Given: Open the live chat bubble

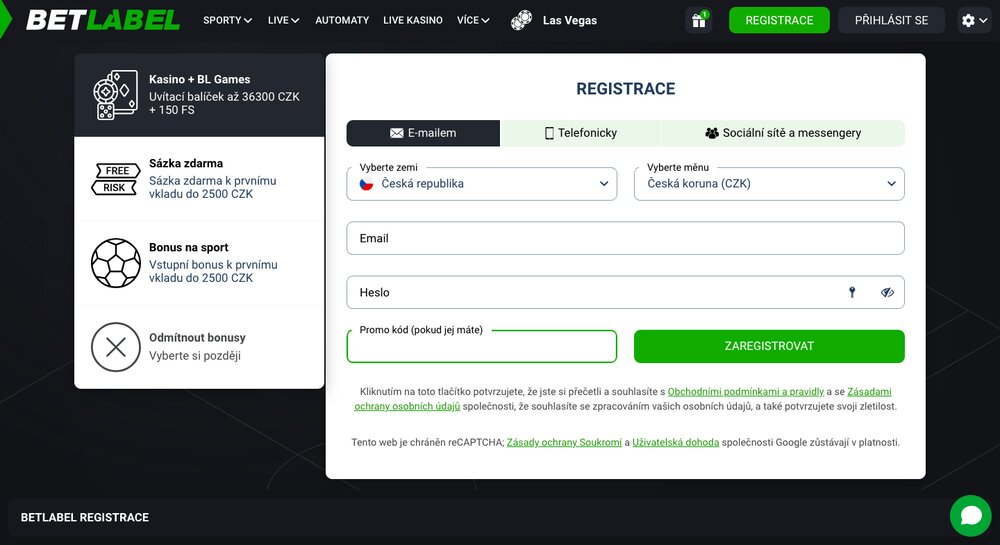Looking at the screenshot, I should coord(971,516).
